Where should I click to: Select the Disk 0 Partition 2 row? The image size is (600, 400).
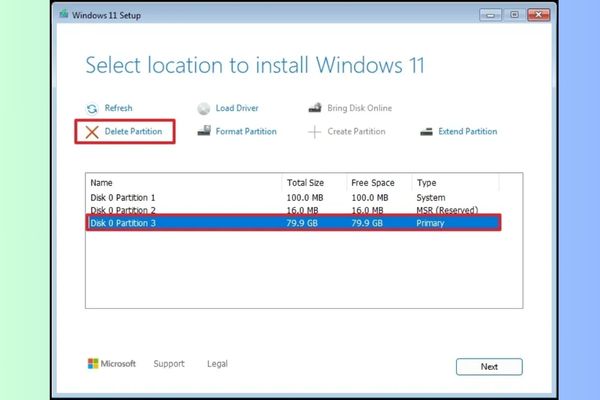pos(293,210)
